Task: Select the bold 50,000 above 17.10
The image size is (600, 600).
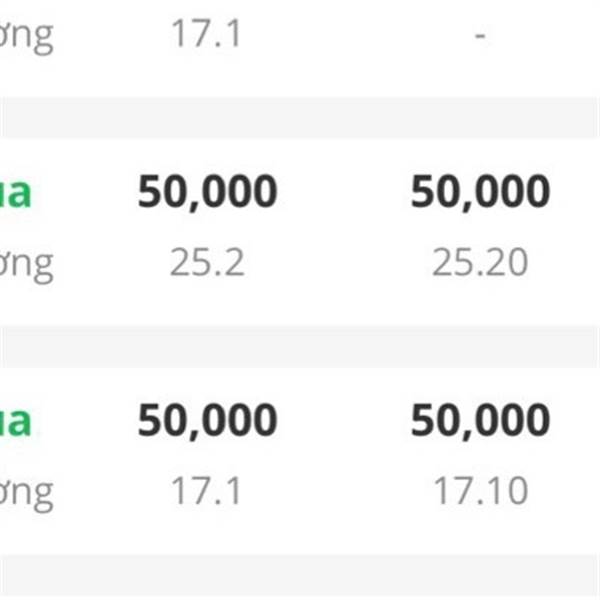Action: [x=480, y=421]
